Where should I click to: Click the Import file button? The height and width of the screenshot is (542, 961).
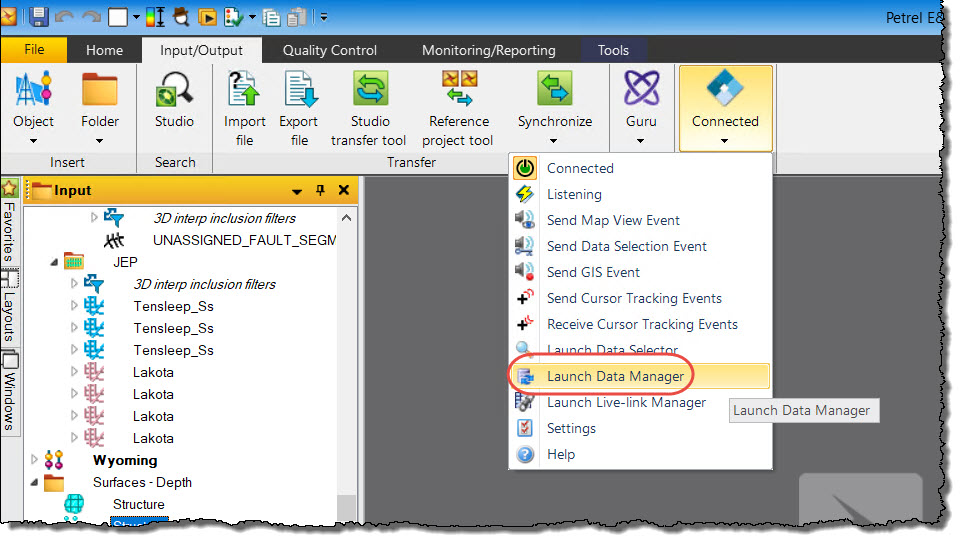pos(245,109)
